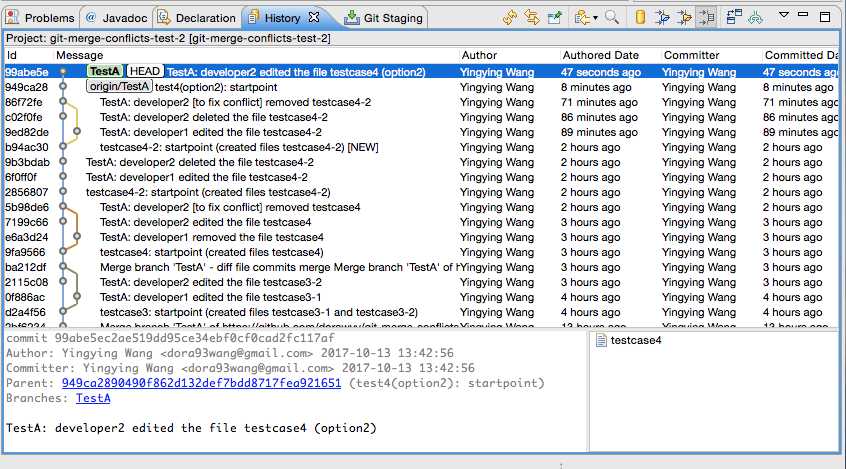Follow the TestA branch link
The height and width of the screenshot is (469, 846).
(93, 398)
